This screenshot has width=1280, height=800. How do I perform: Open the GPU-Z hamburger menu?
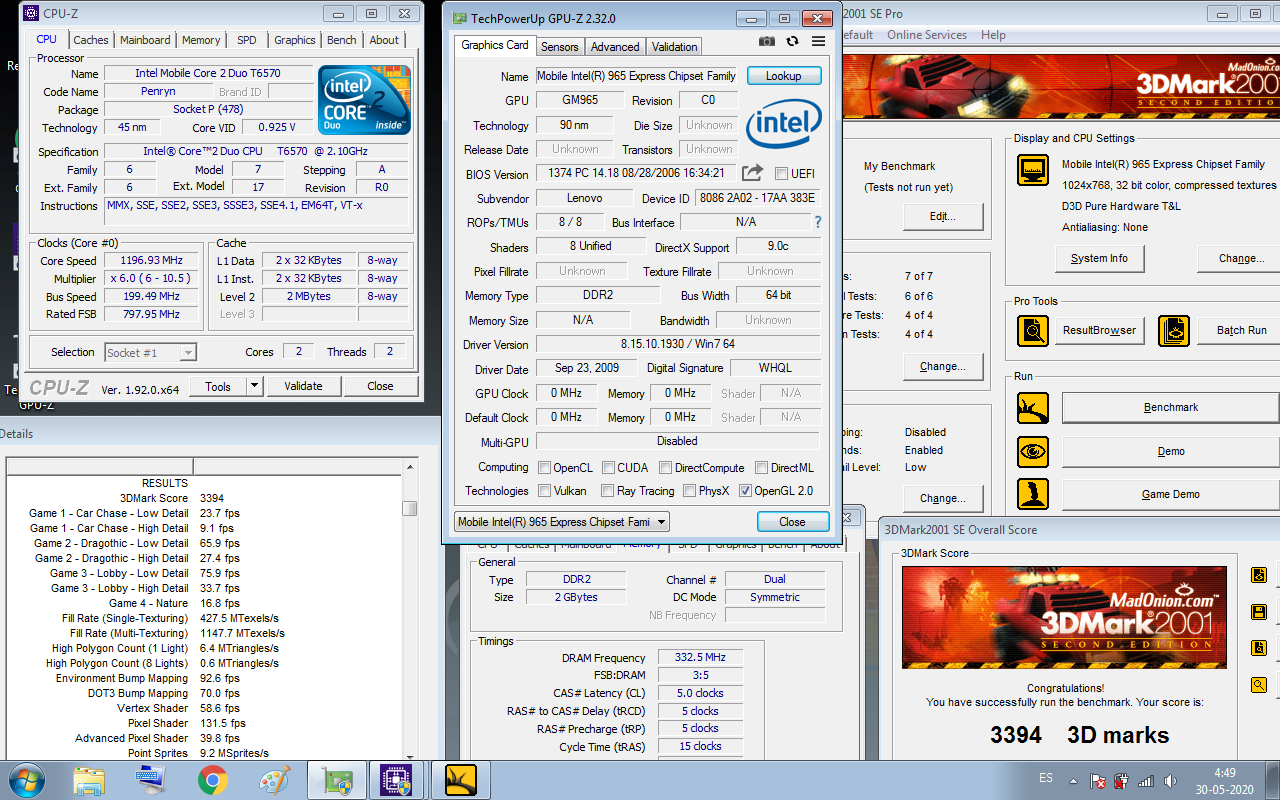pyautogui.click(x=819, y=42)
